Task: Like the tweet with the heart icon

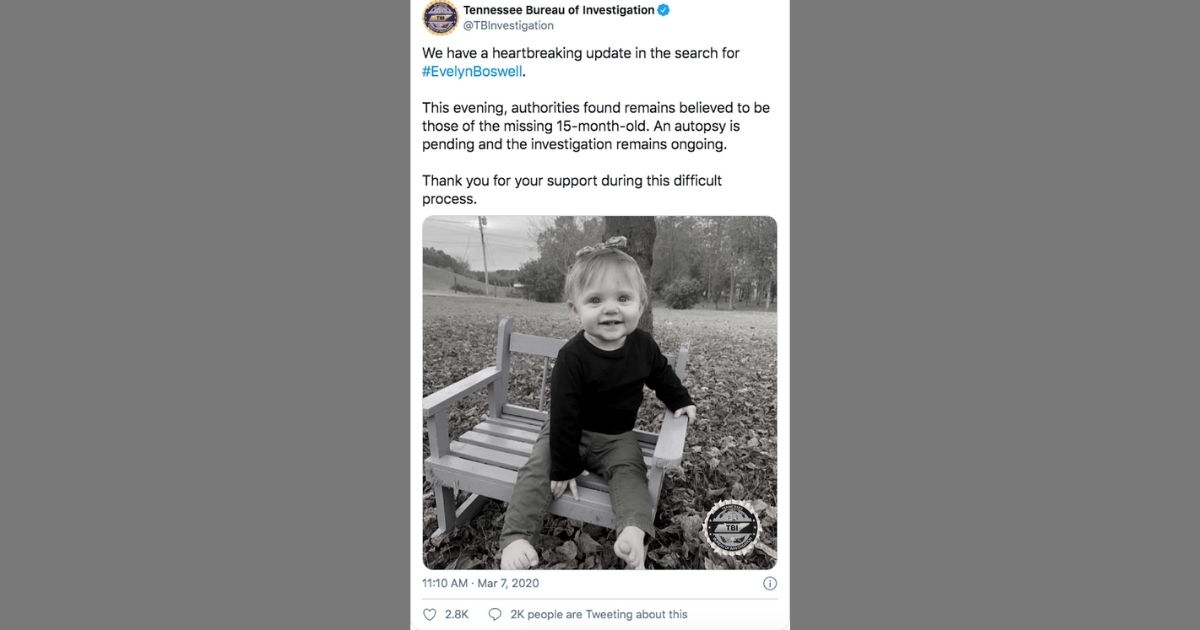Action: click(x=430, y=614)
